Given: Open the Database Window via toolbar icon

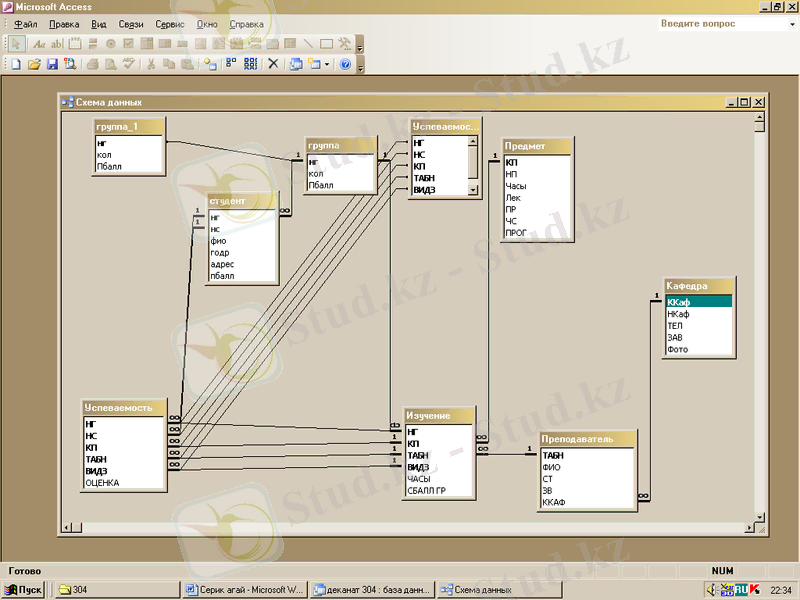Looking at the screenshot, I should point(296,64).
